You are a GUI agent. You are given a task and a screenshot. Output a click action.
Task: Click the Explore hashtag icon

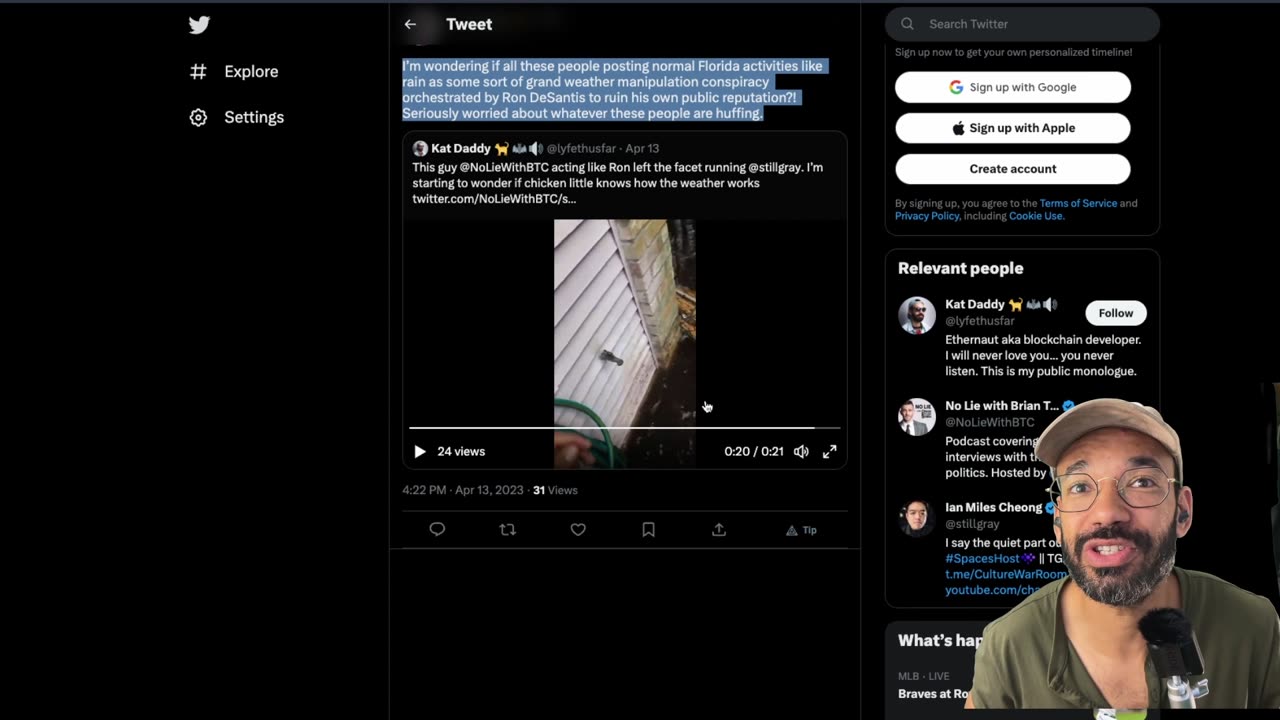[x=198, y=71]
